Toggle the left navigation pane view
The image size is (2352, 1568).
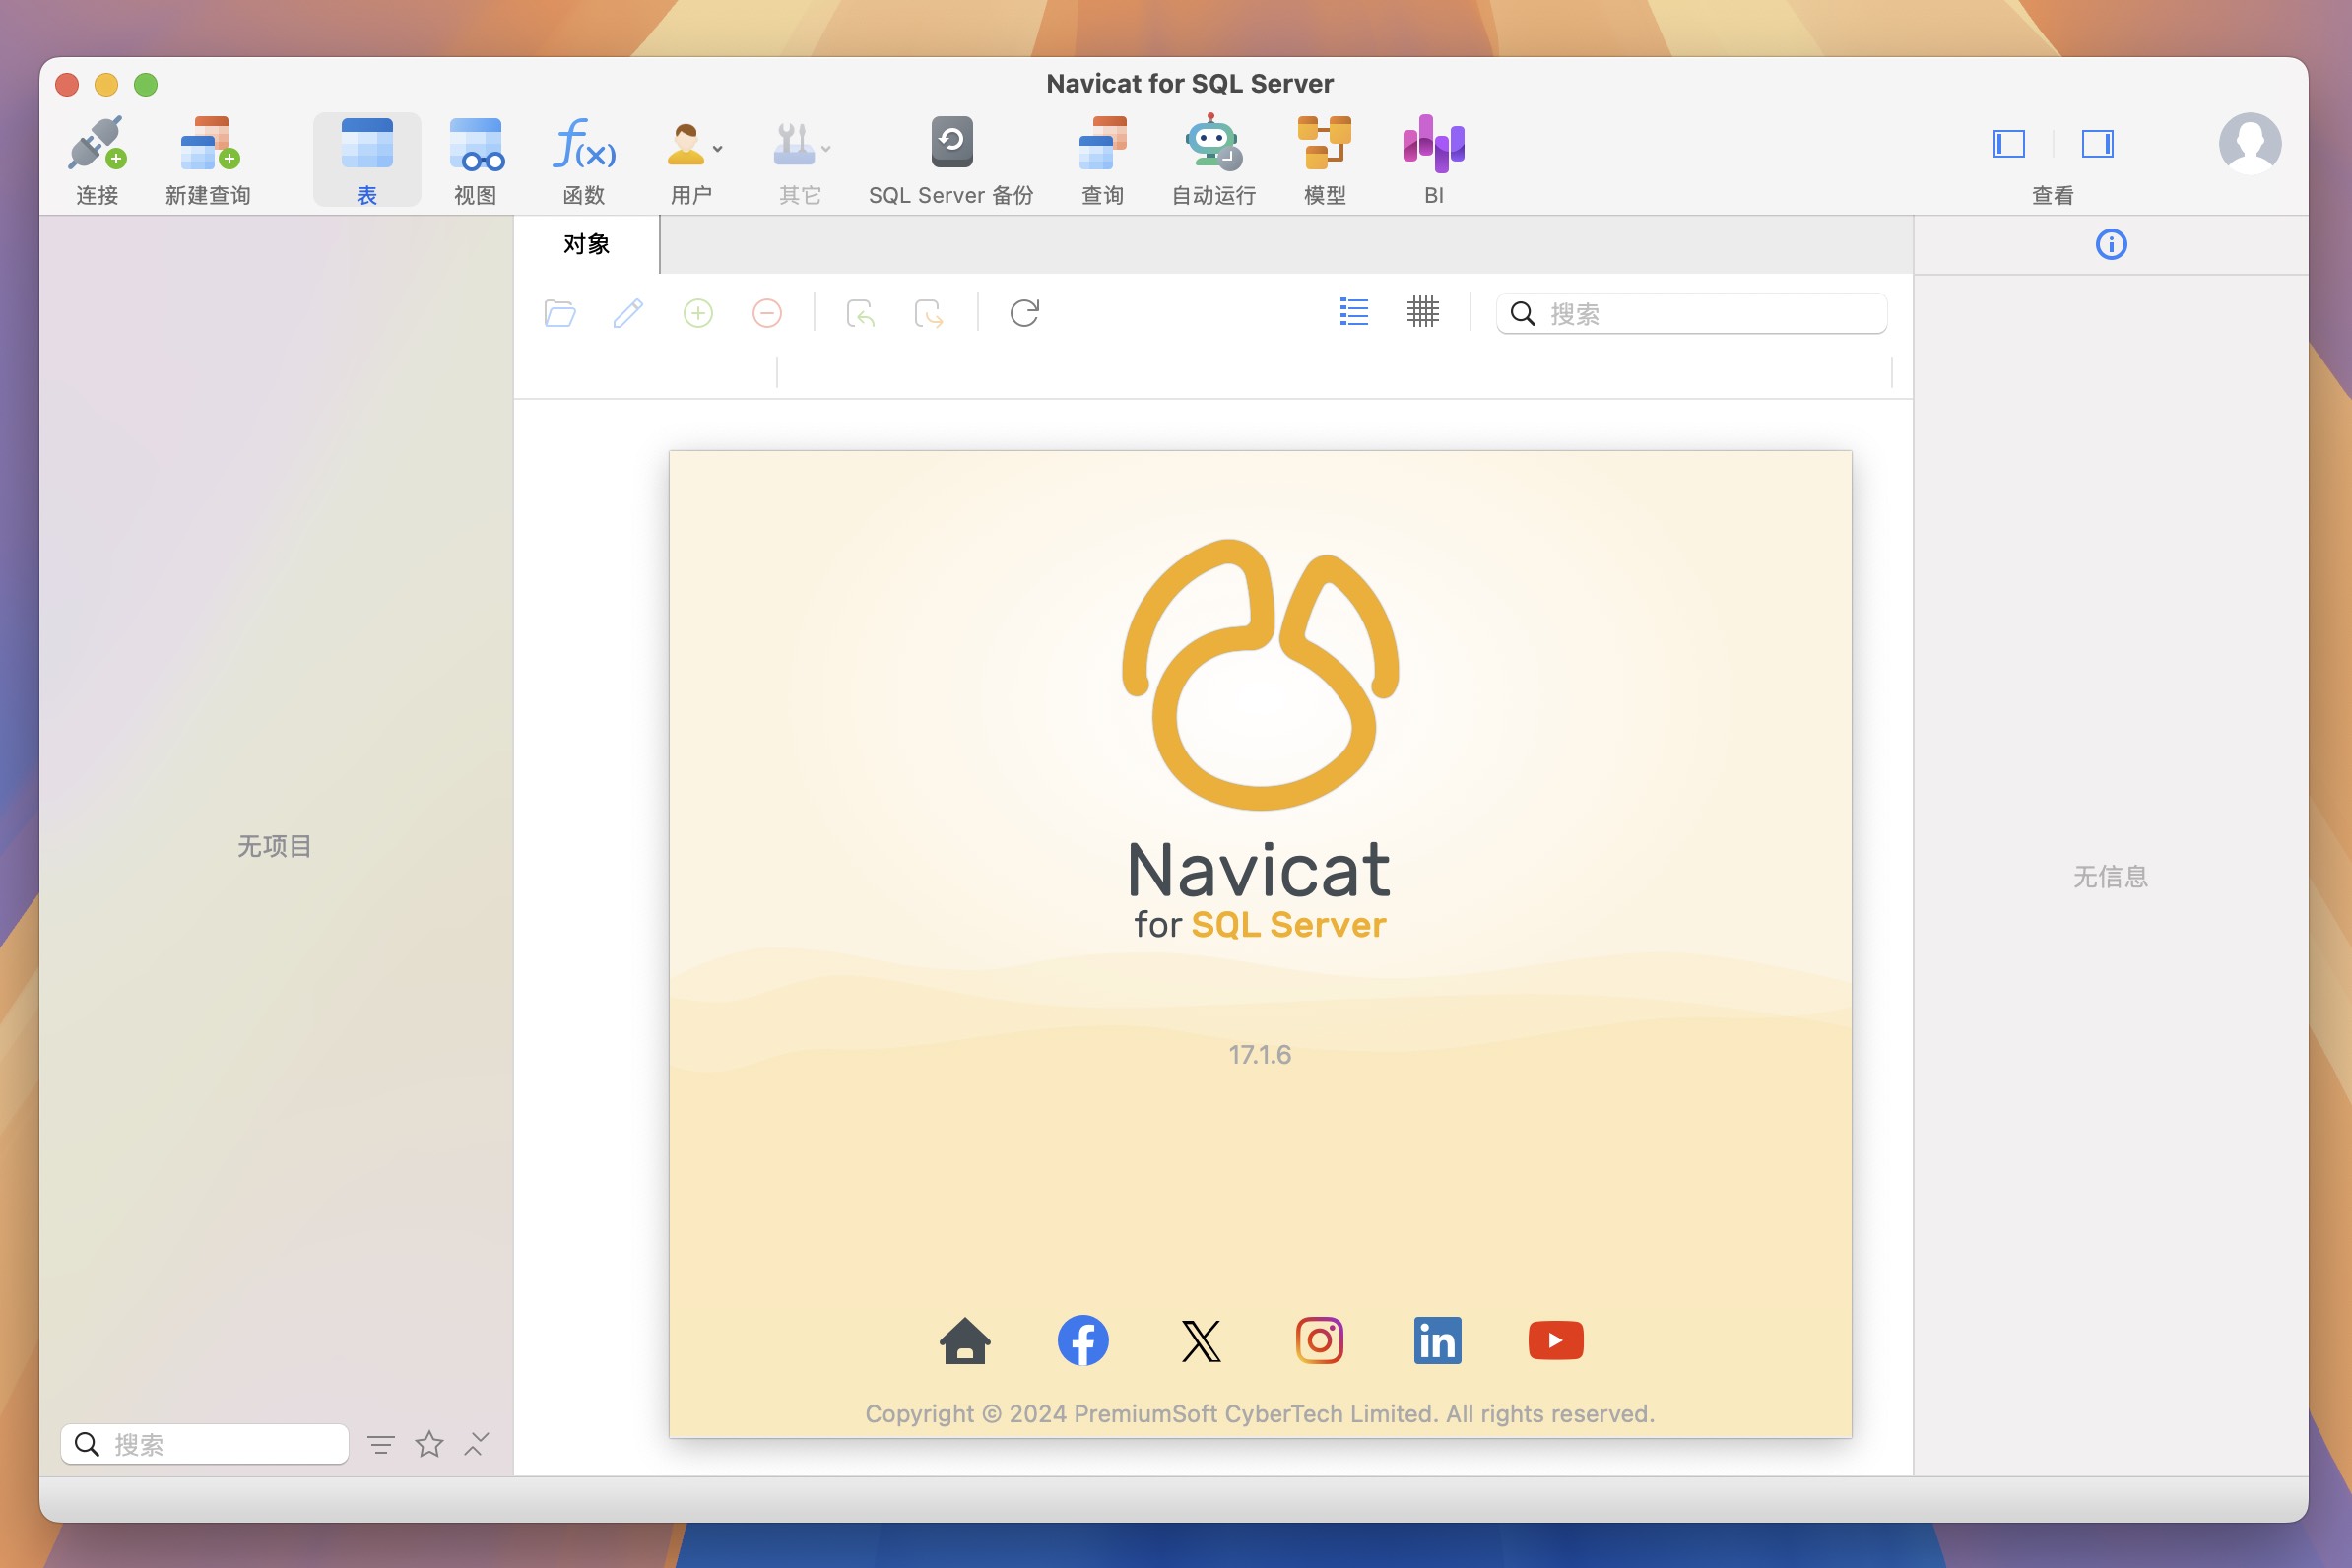[2009, 144]
